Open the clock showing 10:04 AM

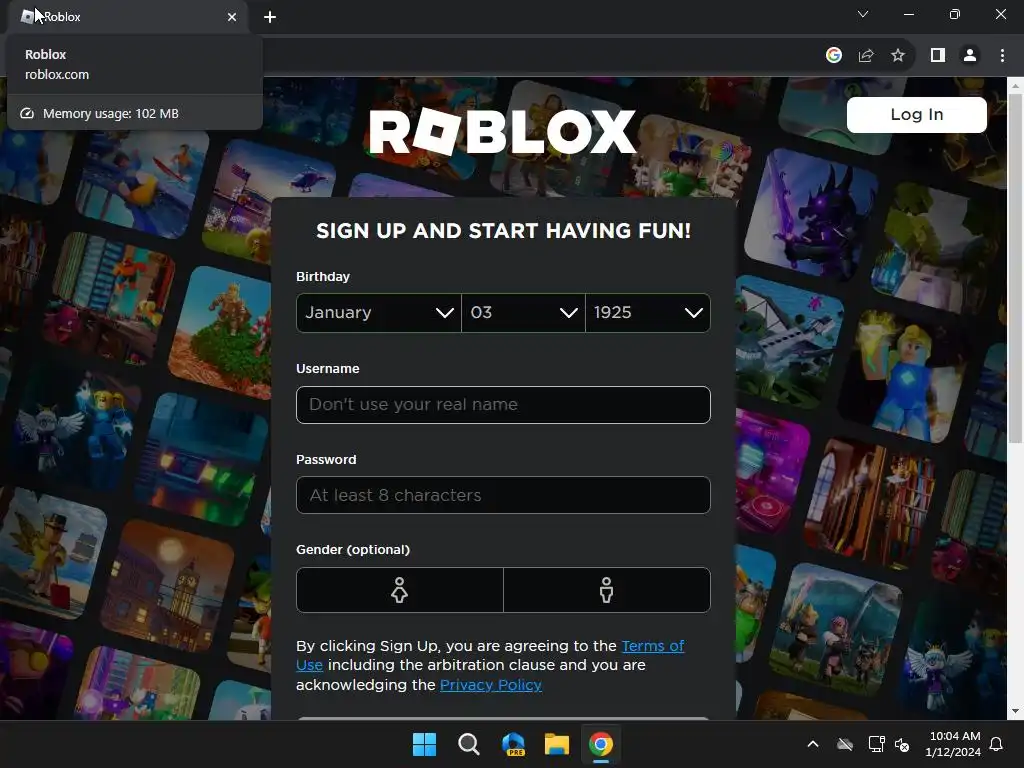point(953,744)
